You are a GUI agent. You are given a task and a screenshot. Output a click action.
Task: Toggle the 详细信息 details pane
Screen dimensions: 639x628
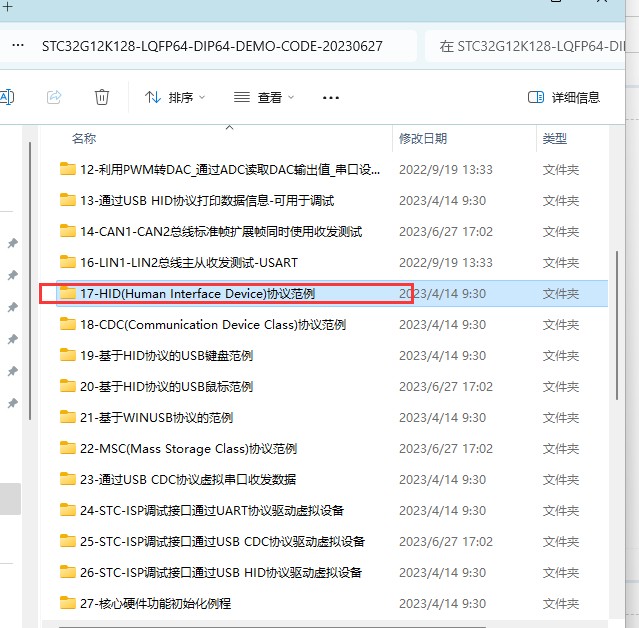(564, 97)
